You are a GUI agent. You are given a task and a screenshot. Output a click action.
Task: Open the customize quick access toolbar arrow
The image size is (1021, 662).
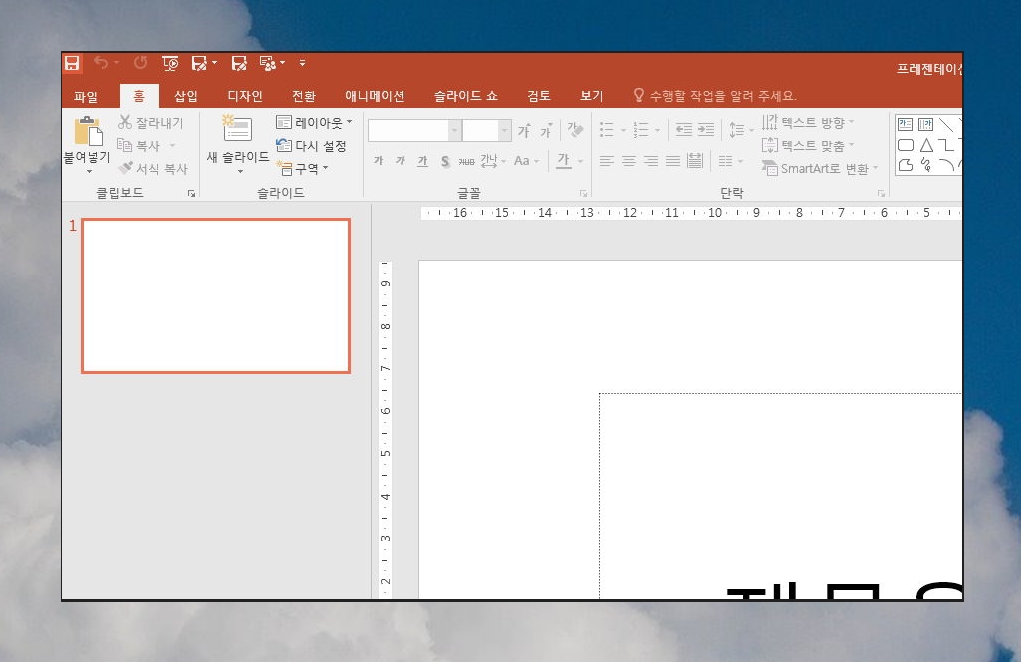point(302,63)
